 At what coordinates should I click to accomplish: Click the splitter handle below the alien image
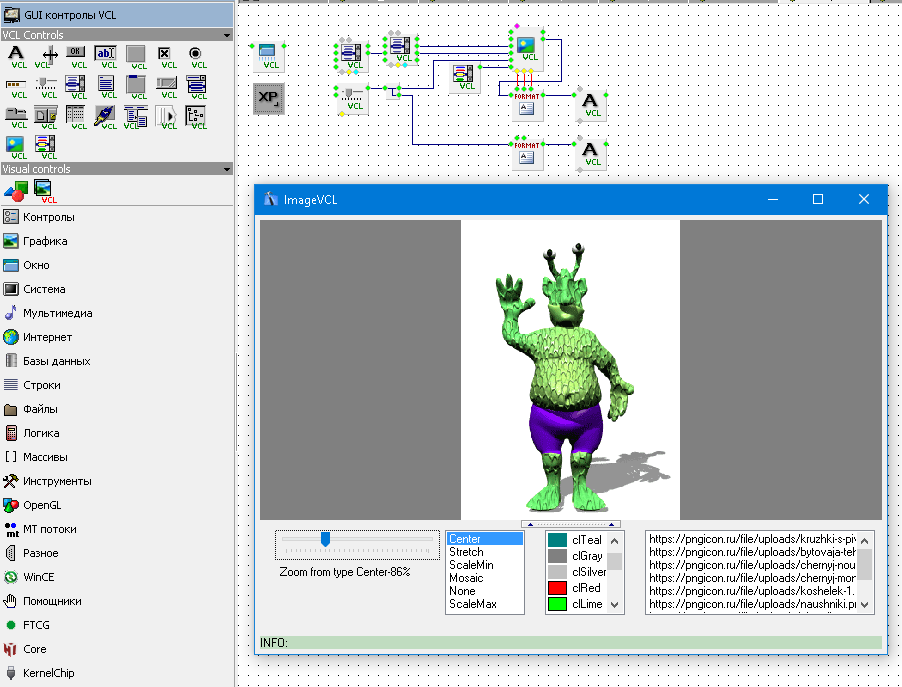(571, 524)
